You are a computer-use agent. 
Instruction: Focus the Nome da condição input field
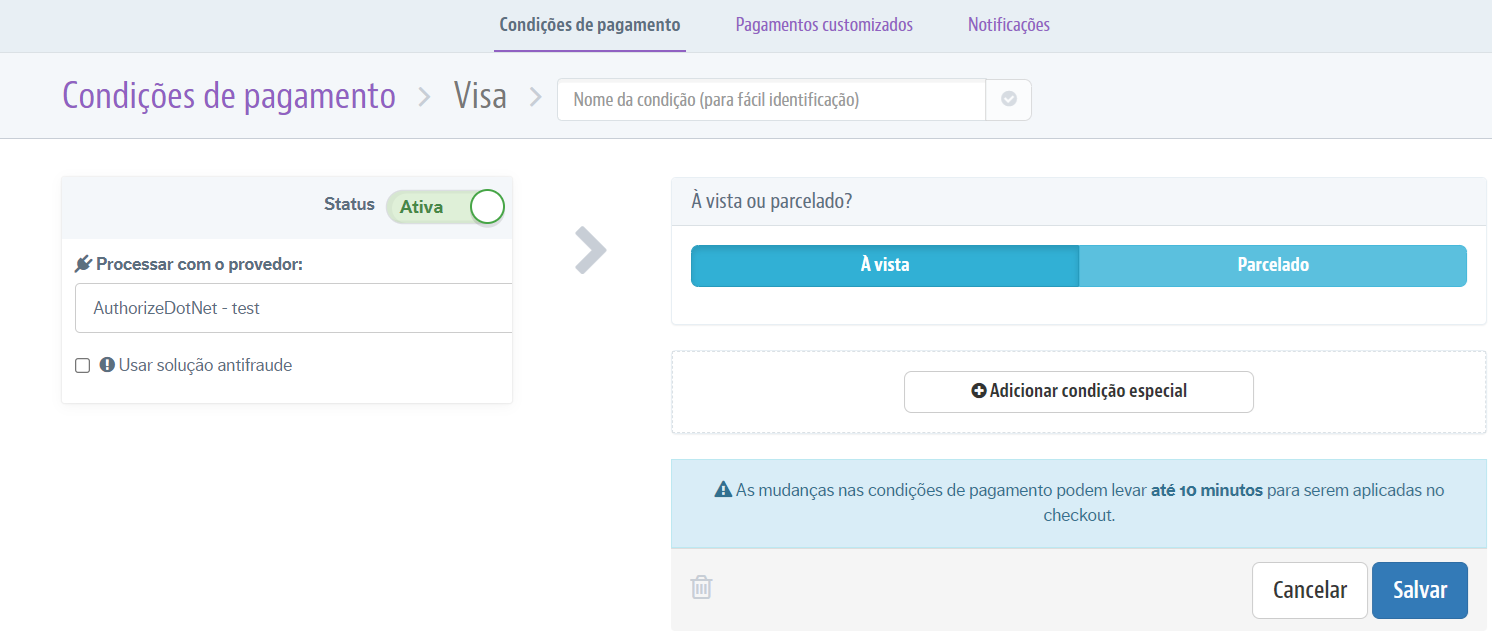[x=771, y=100]
